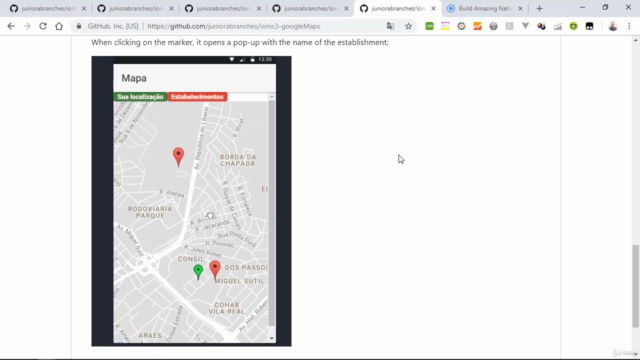
Task: Close the Build Amazing Native tab
Action: pyautogui.click(x=520, y=9)
